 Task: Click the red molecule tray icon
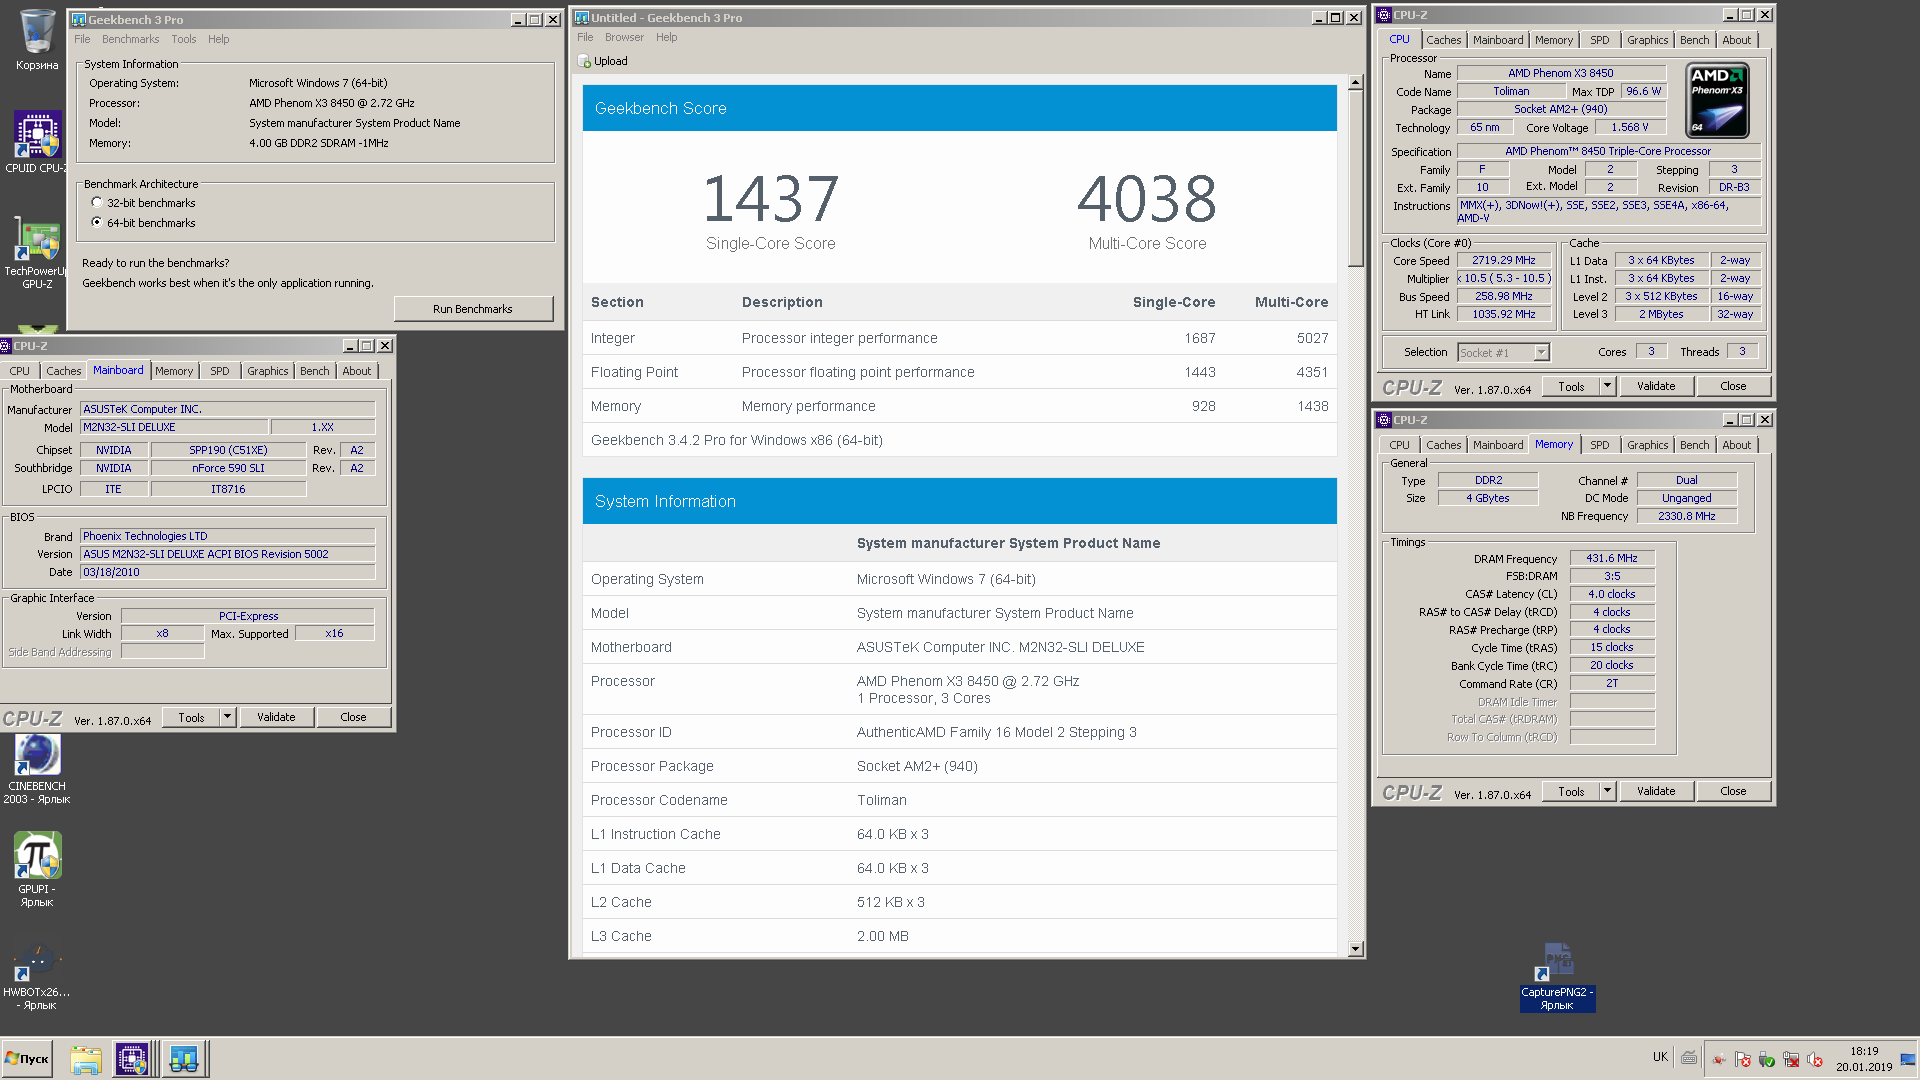(1719, 1059)
